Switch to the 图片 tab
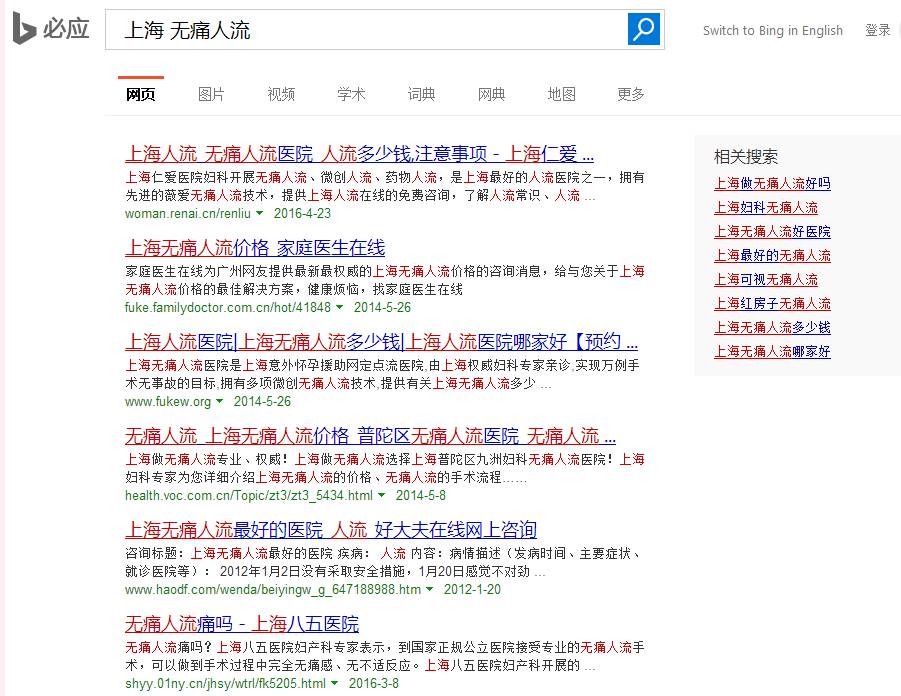901x696 pixels. (x=209, y=93)
